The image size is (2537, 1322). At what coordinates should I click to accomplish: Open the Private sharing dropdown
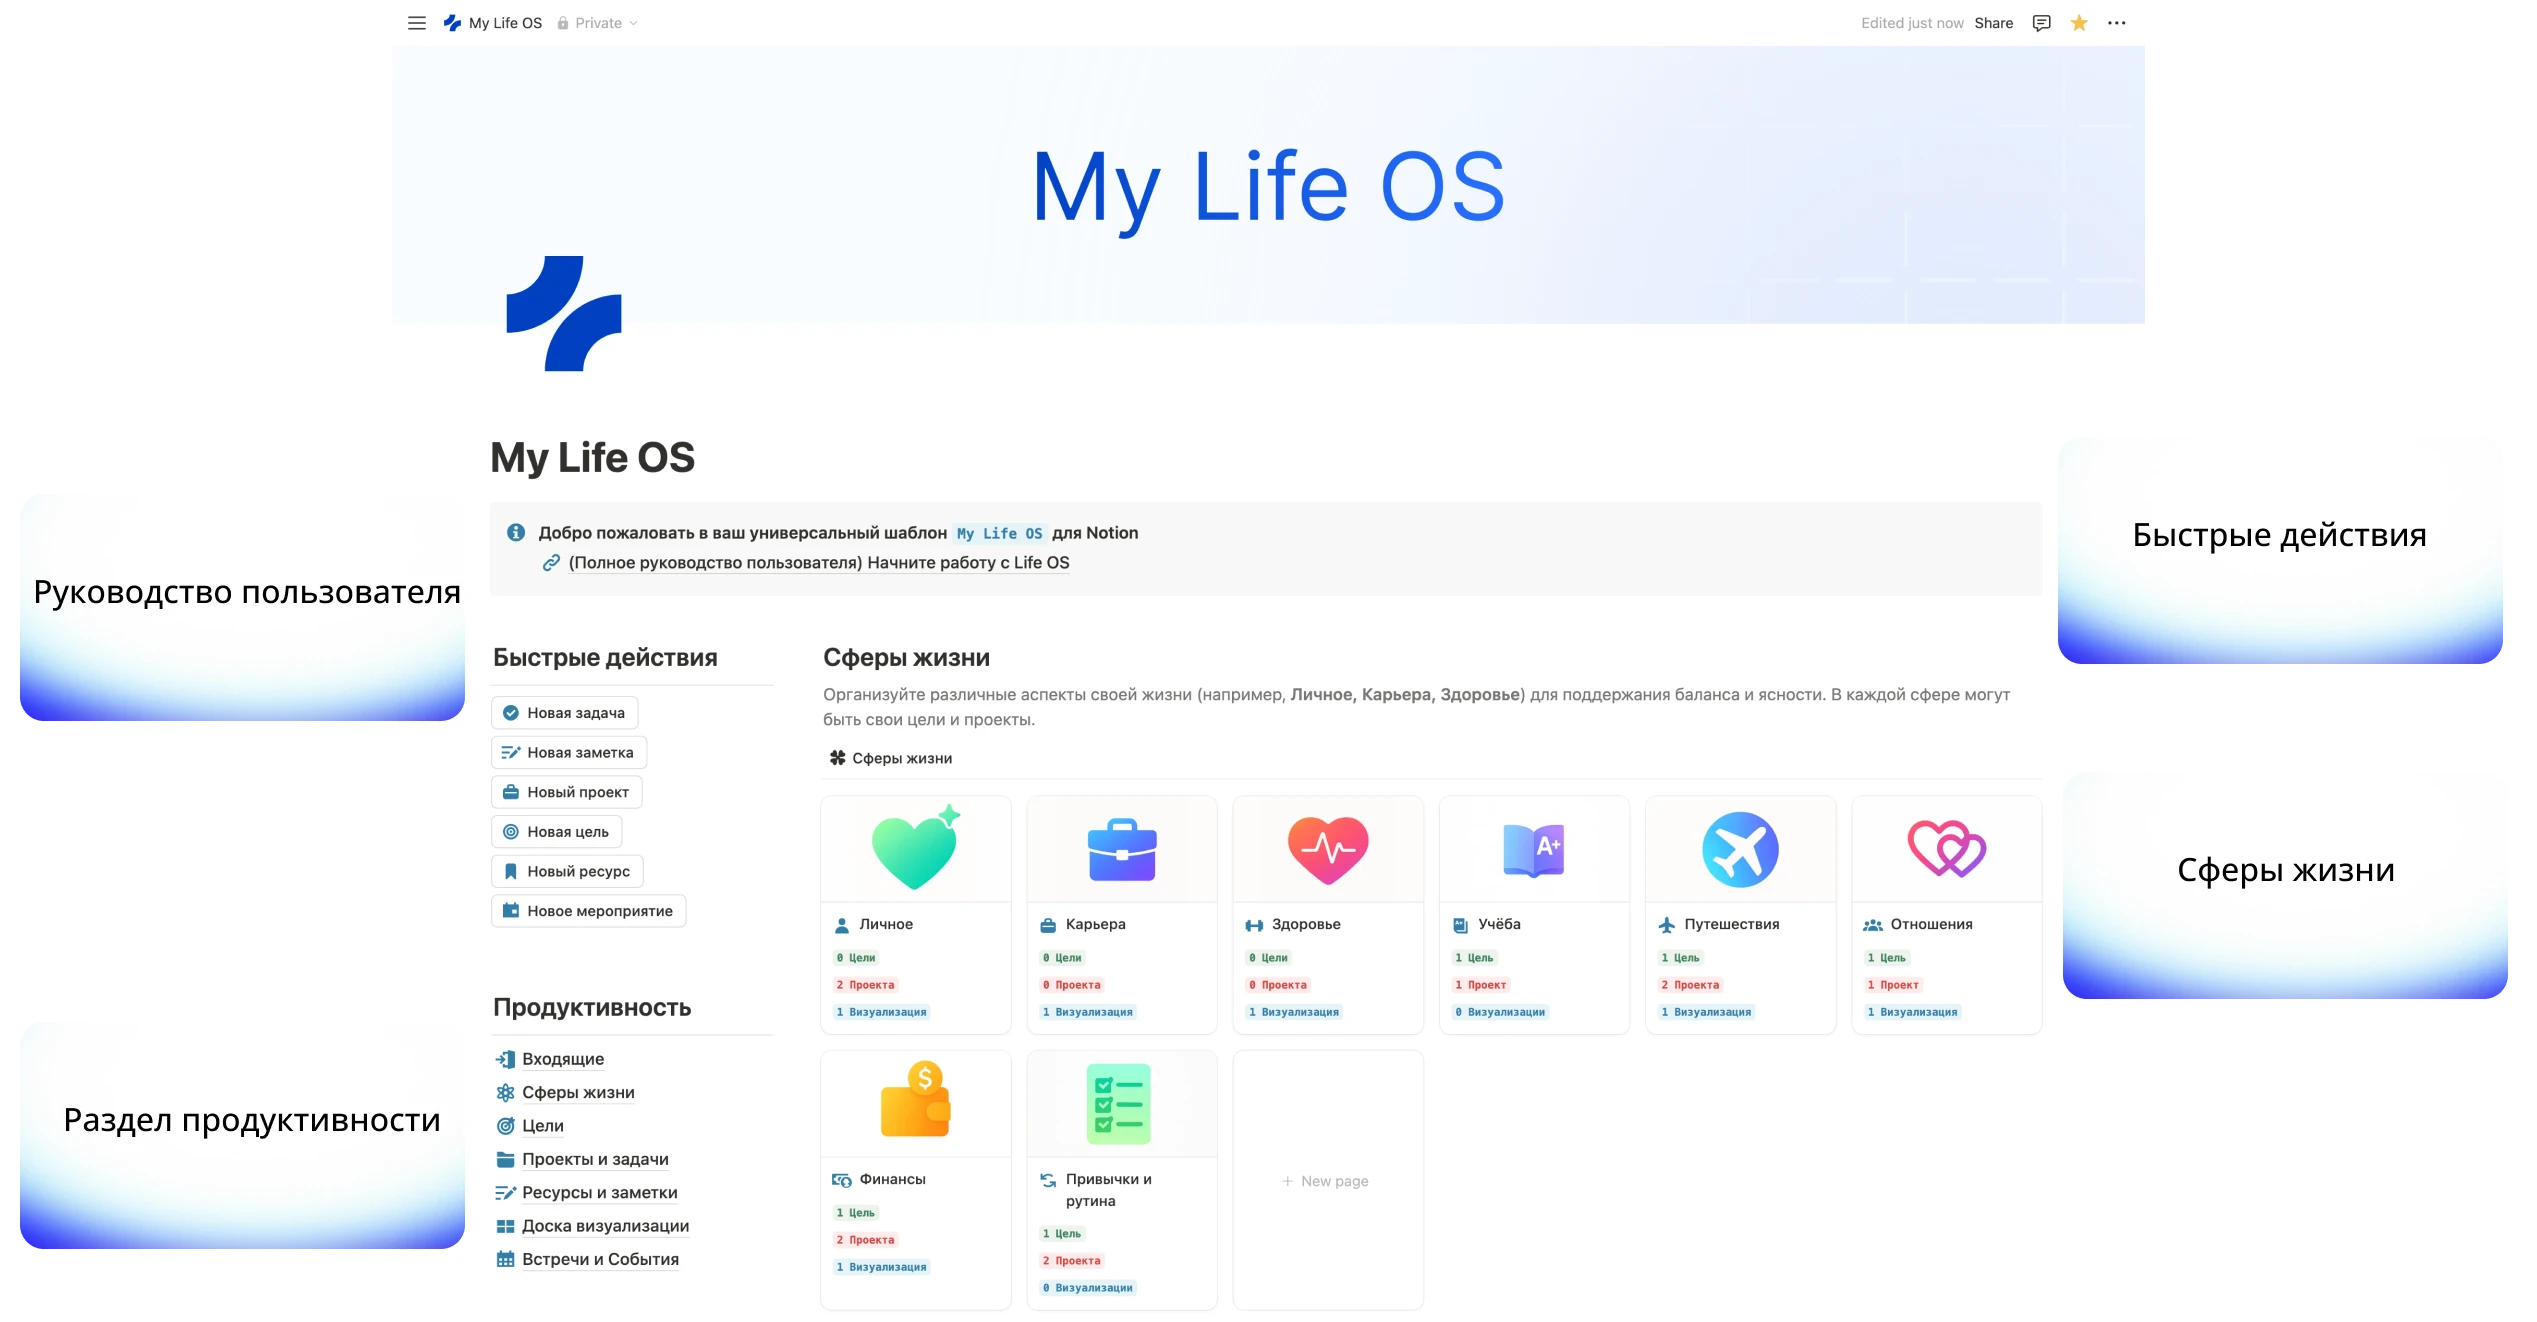point(598,23)
